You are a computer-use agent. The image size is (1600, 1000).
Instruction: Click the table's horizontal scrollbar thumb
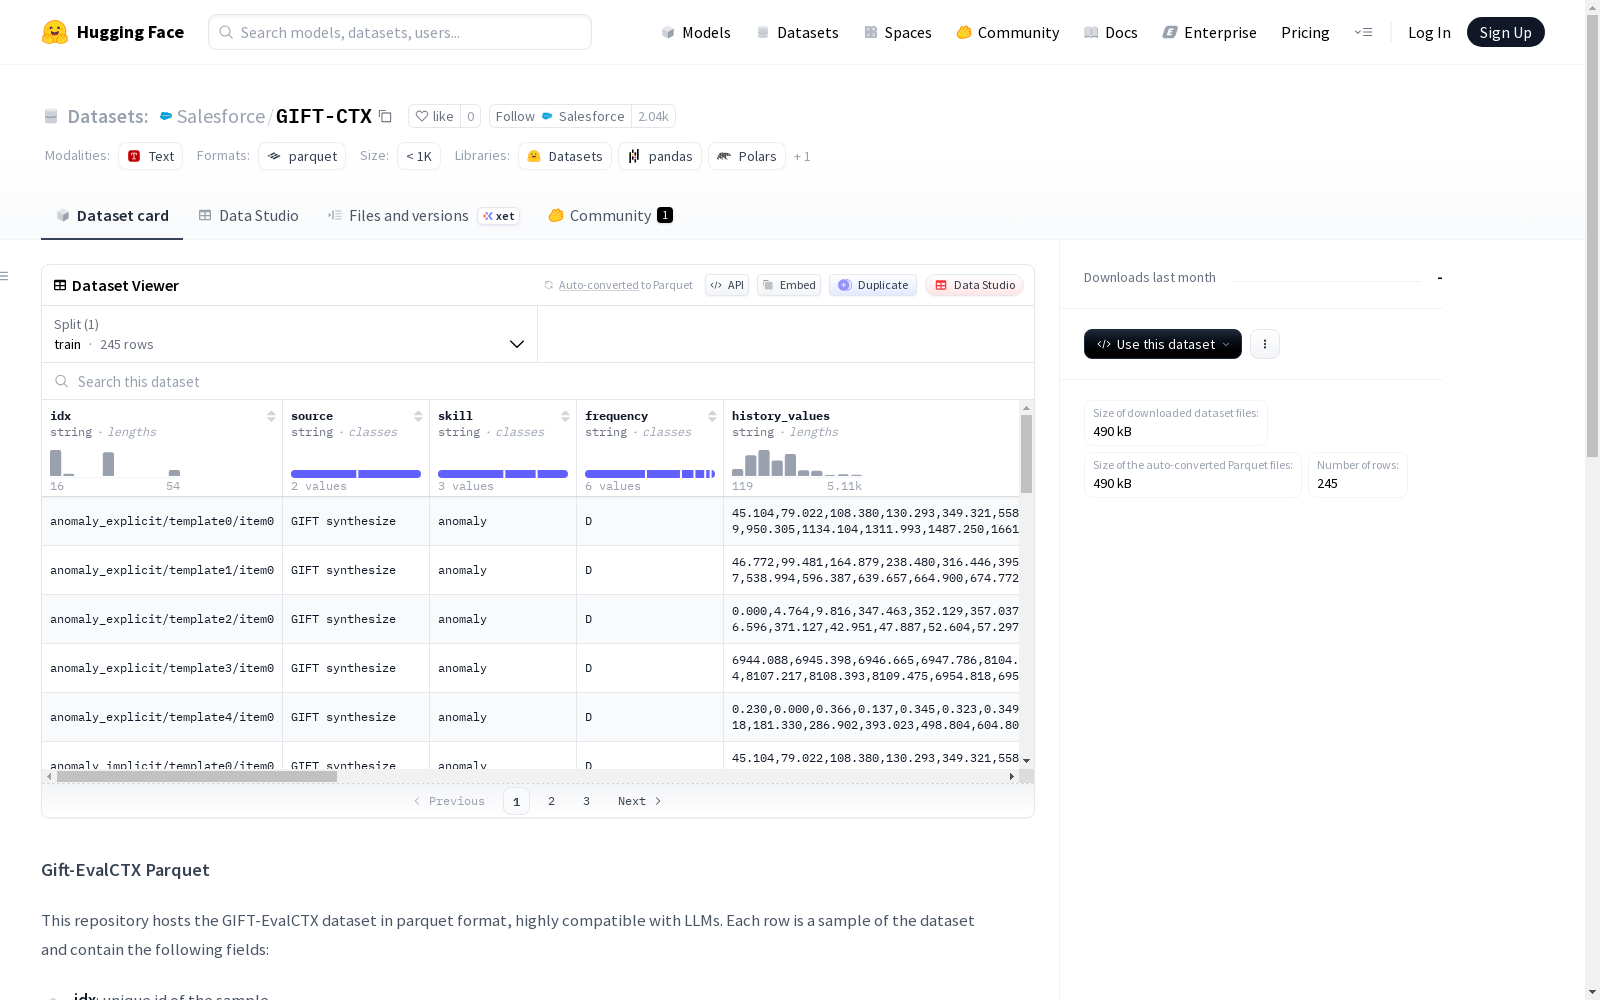click(197, 776)
